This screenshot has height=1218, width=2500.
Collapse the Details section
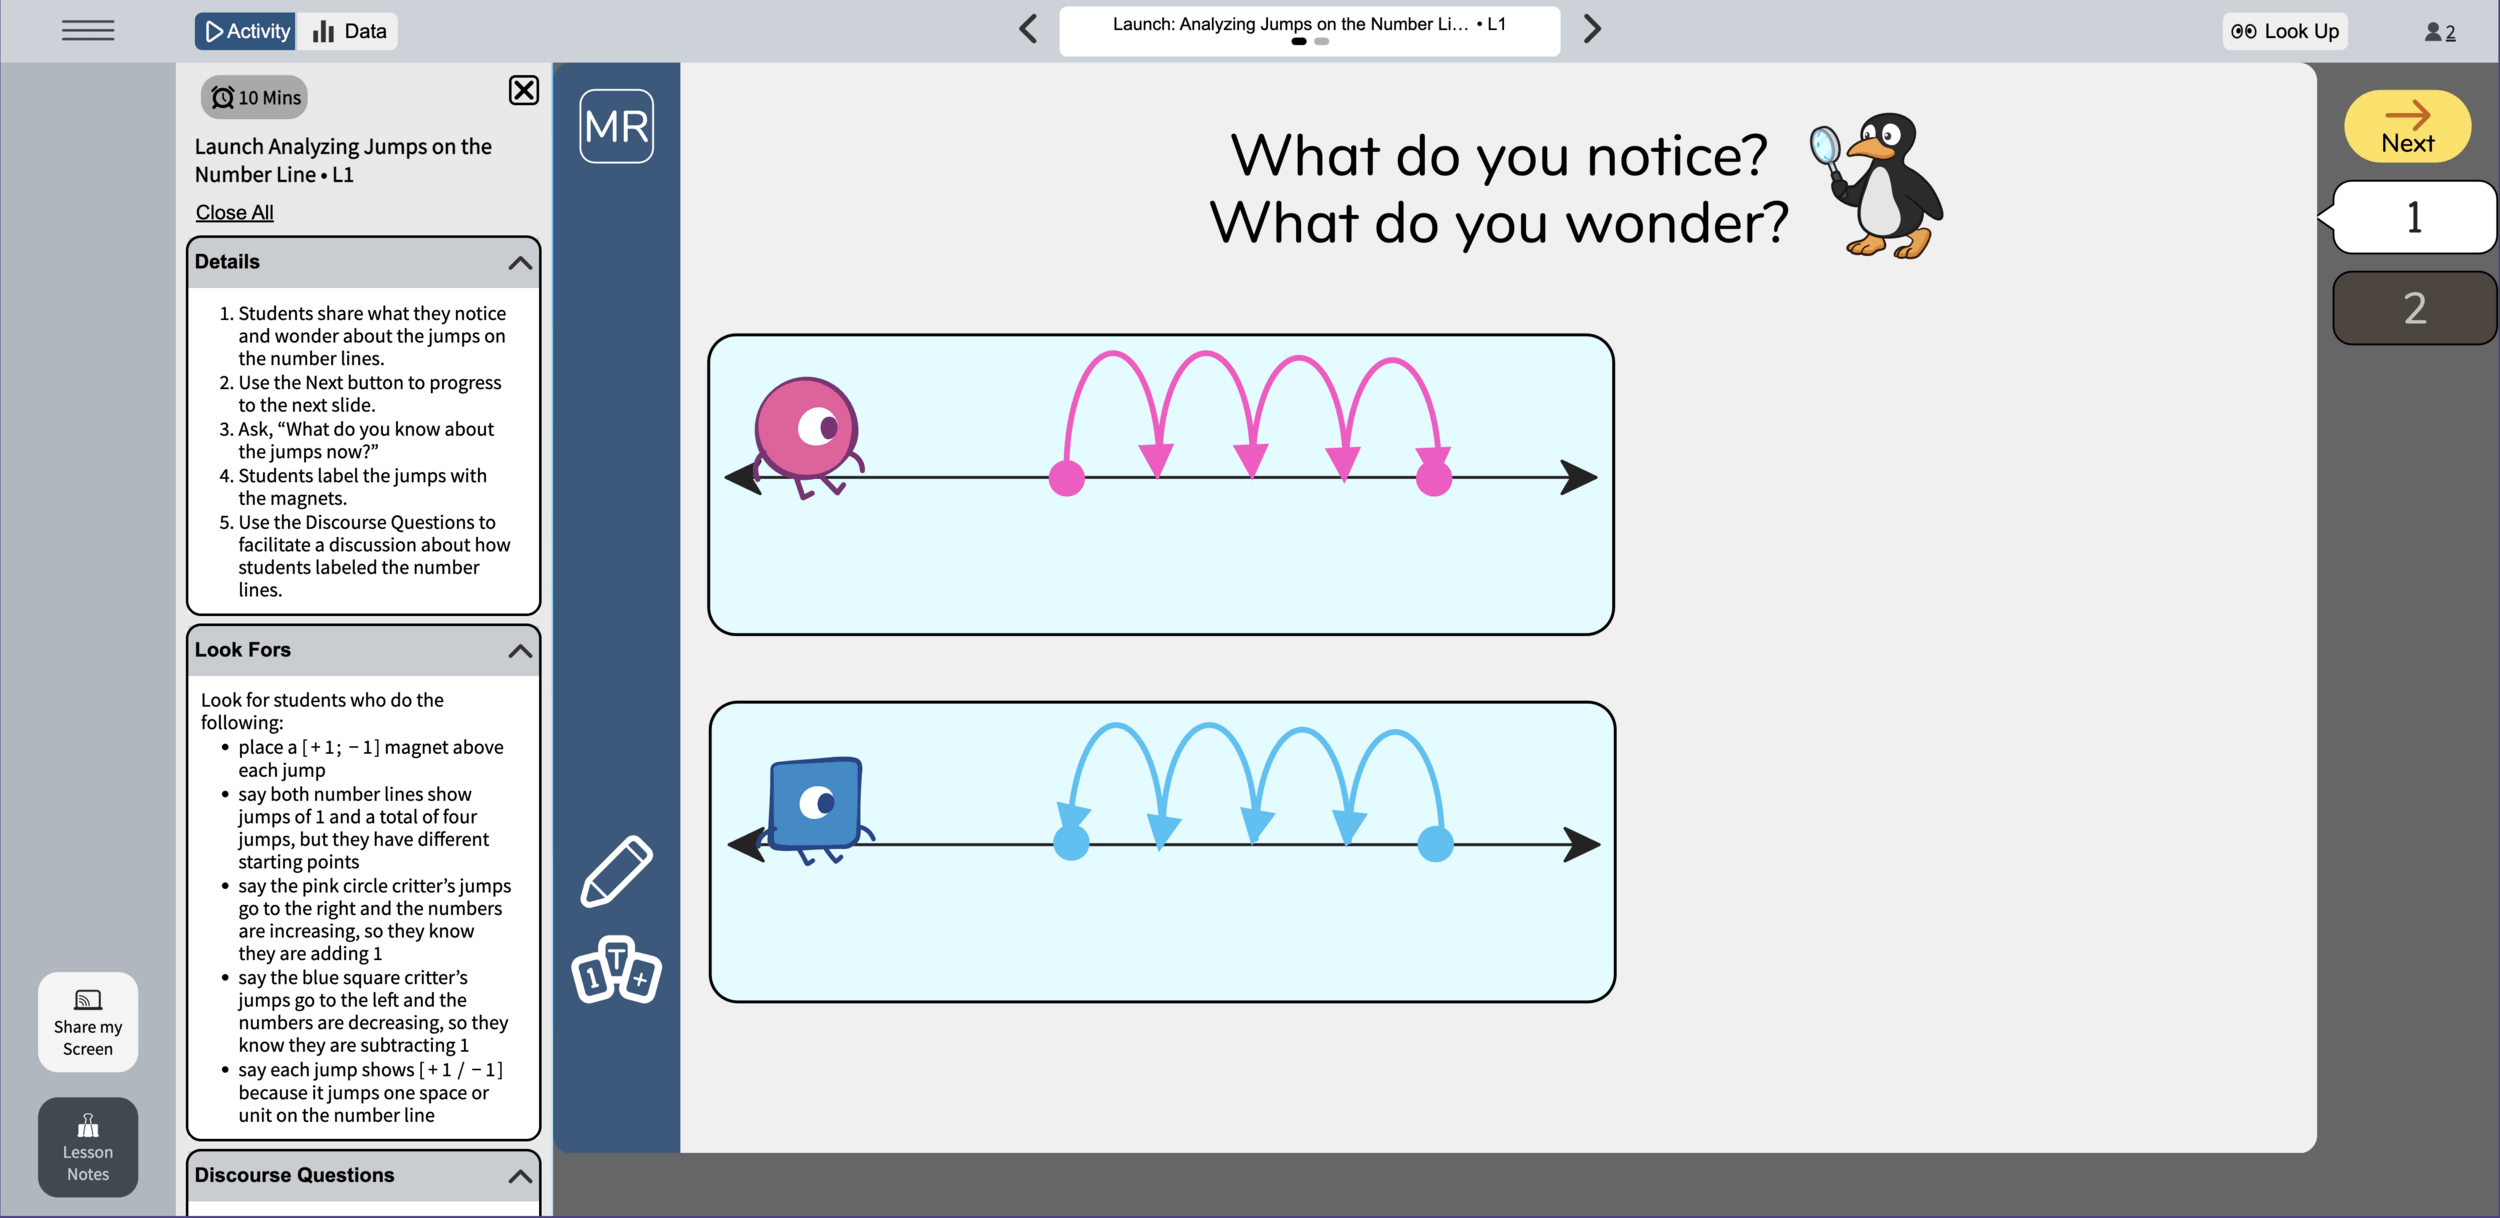point(519,263)
